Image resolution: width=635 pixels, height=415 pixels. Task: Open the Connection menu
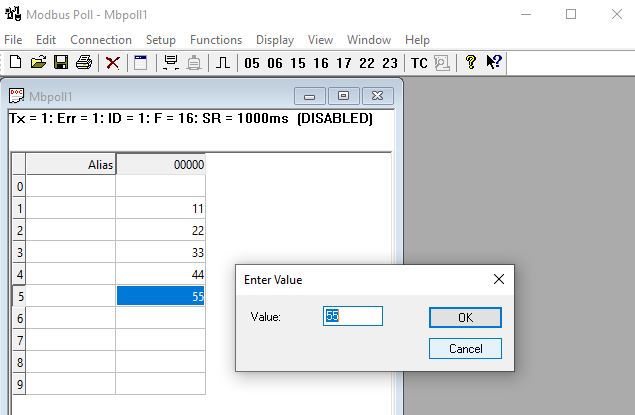[x=101, y=40]
